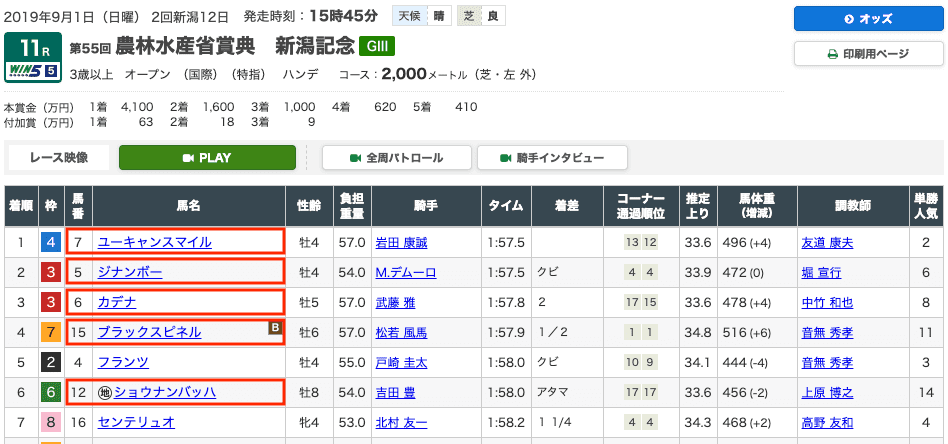Open trainer 堀 宣行 profile

[x=821, y=273]
